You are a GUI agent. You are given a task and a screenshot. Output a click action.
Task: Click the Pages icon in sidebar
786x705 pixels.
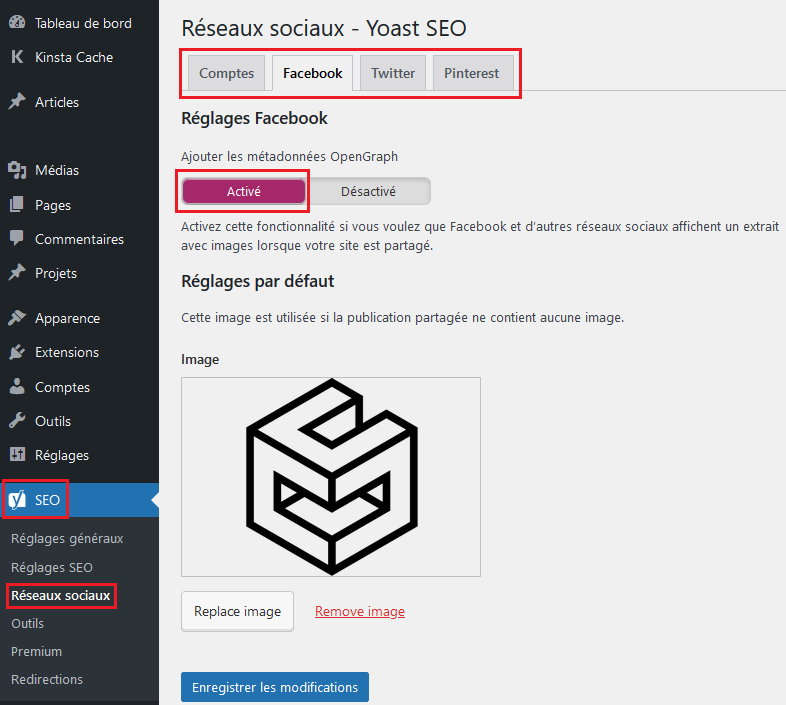(x=17, y=205)
